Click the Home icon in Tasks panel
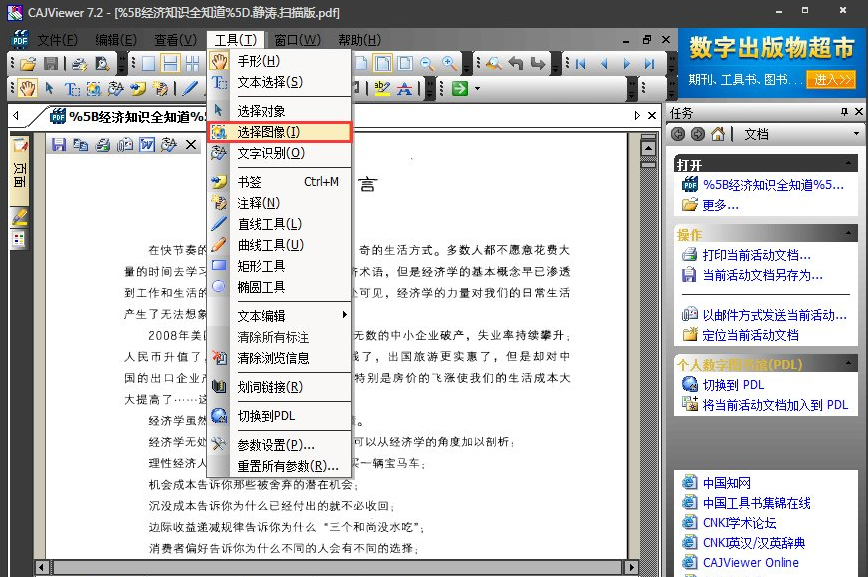868x577 pixels. 718,134
